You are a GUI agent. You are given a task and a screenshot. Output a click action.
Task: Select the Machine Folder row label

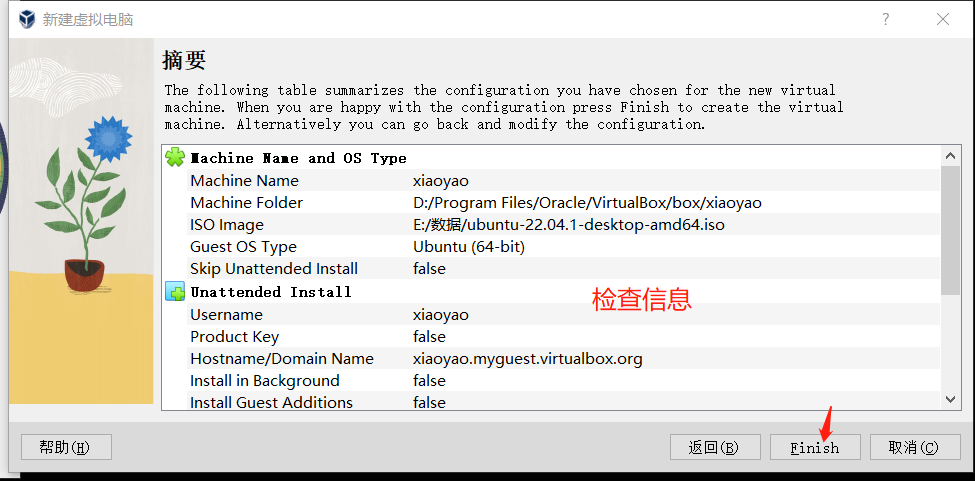[247, 203]
